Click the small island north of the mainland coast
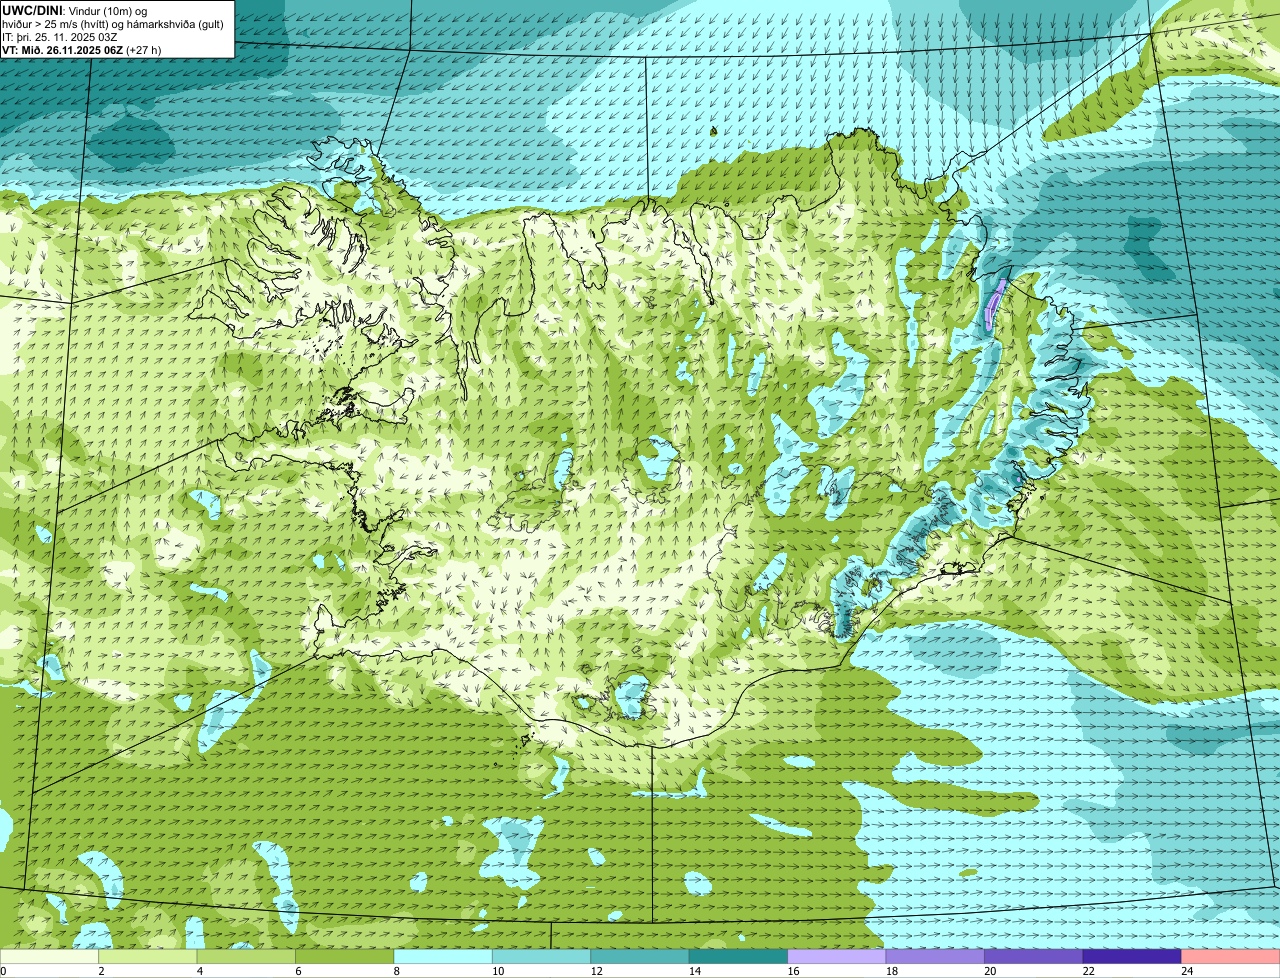The height and width of the screenshot is (978, 1280). point(714,131)
